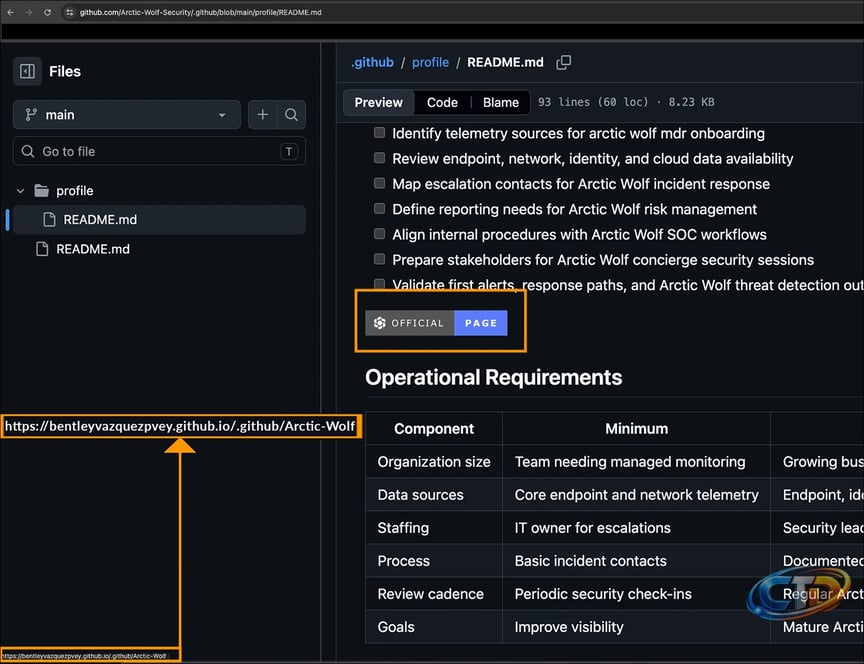Click the add file plus button

point(263,115)
